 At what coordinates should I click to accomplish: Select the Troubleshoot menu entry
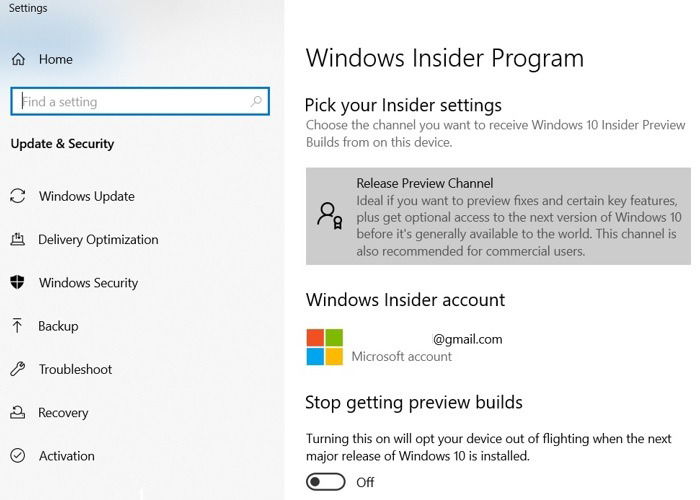click(x=75, y=369)
